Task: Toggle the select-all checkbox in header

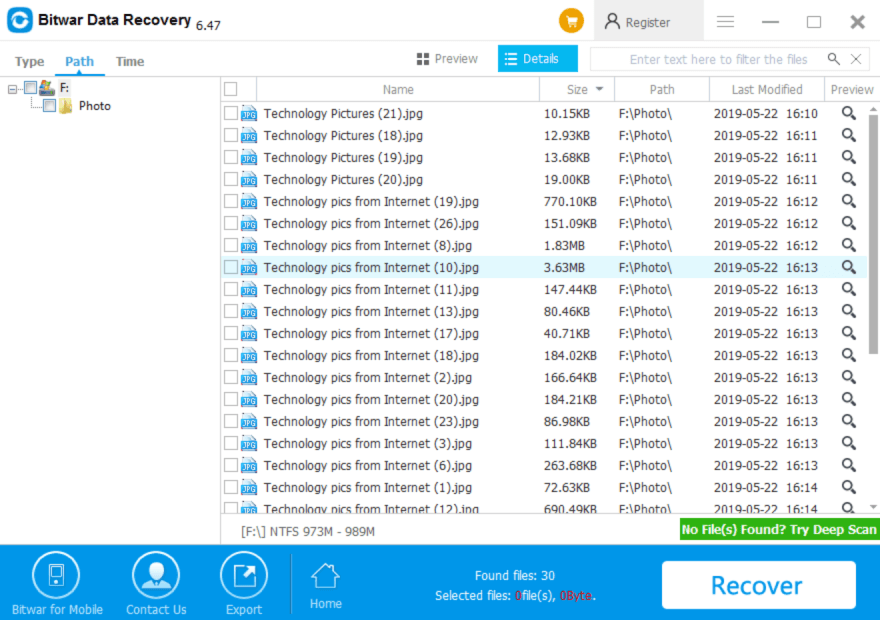Action: coord(231,89)
